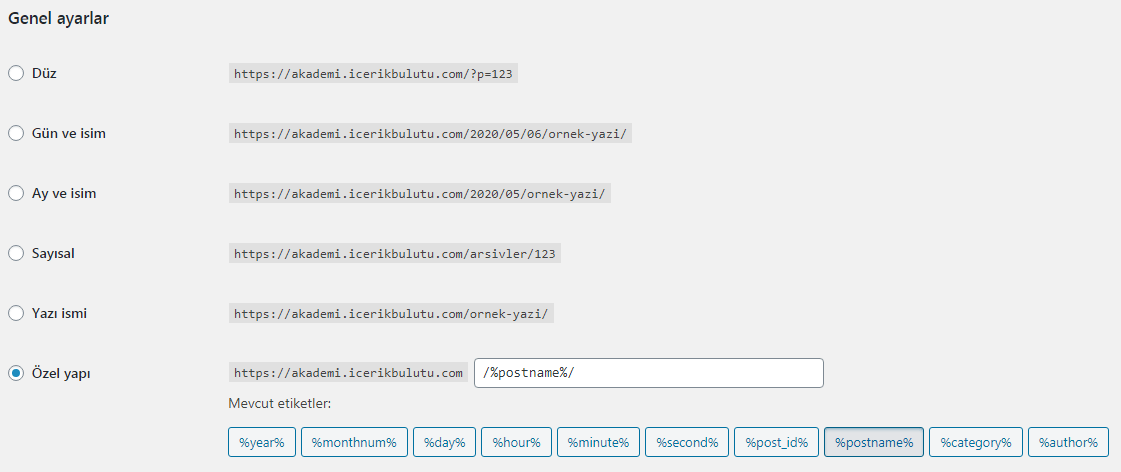This screenshot has height=472, width=1121.
Task: Select the Ay ve isim radio button
Action: pyautogui.click(x=16, y=193)
